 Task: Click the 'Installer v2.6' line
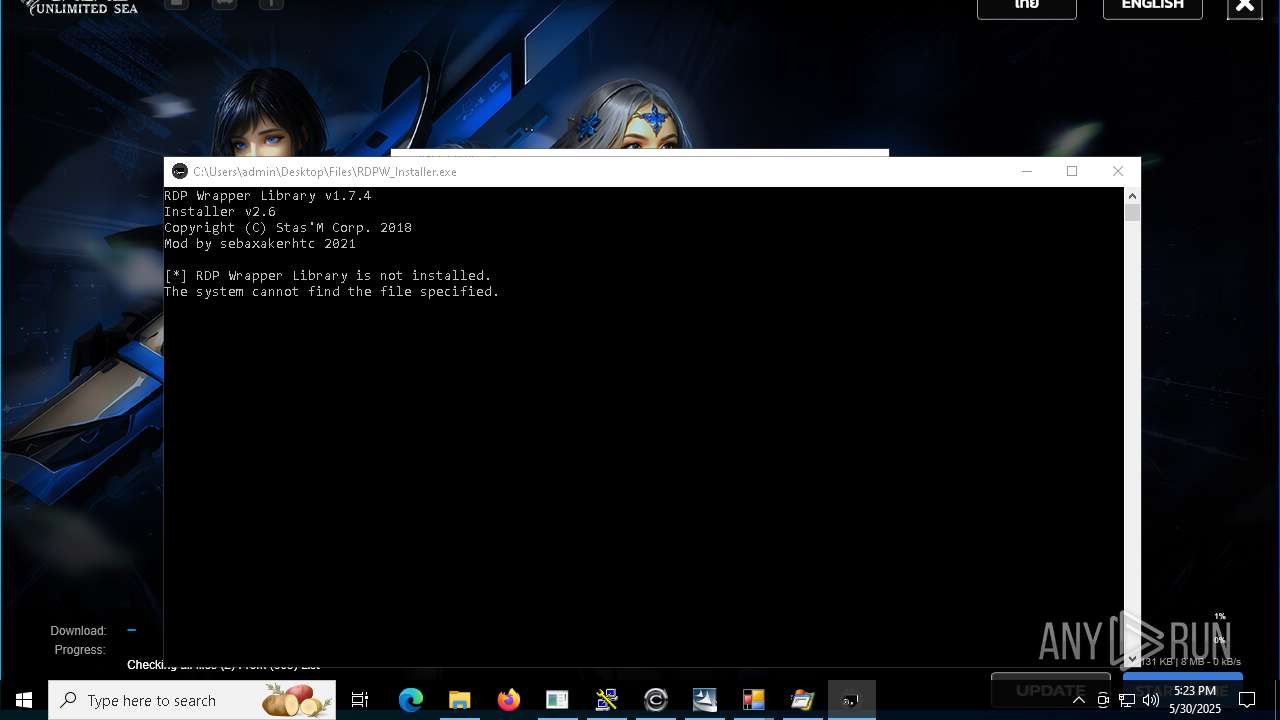tap(220, 212)
